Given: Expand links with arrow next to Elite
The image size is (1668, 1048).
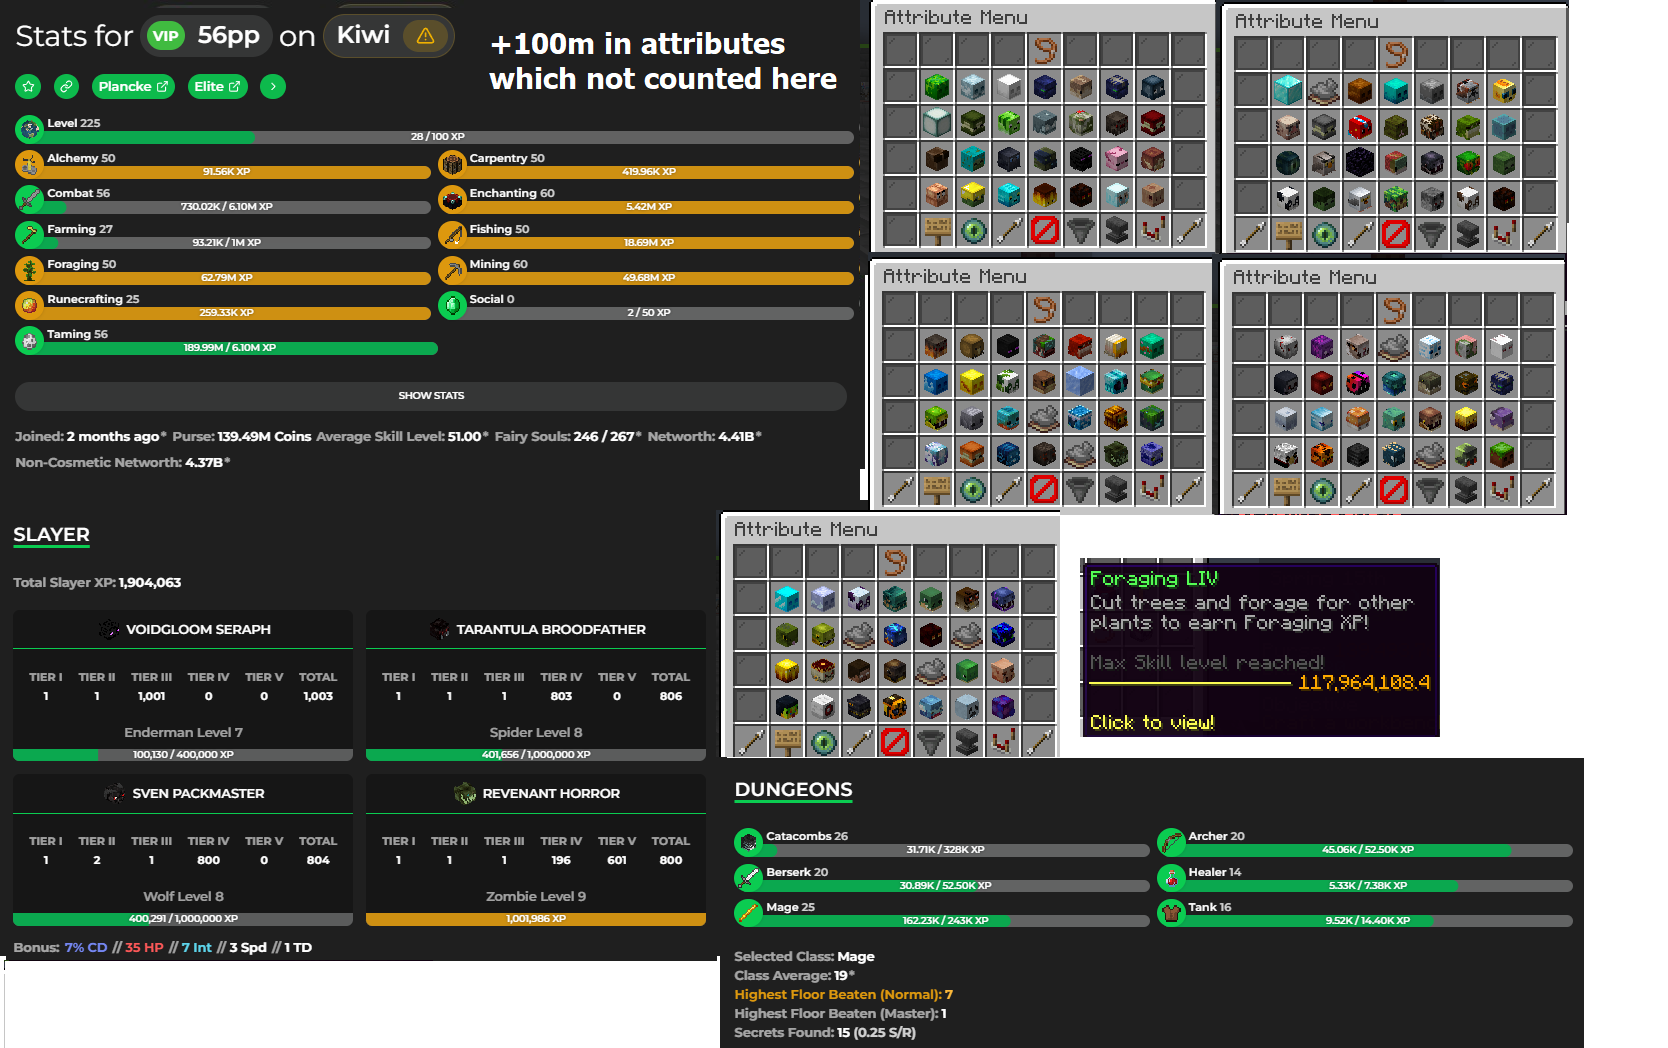Looking at the screenshot, I should [273, 87].
